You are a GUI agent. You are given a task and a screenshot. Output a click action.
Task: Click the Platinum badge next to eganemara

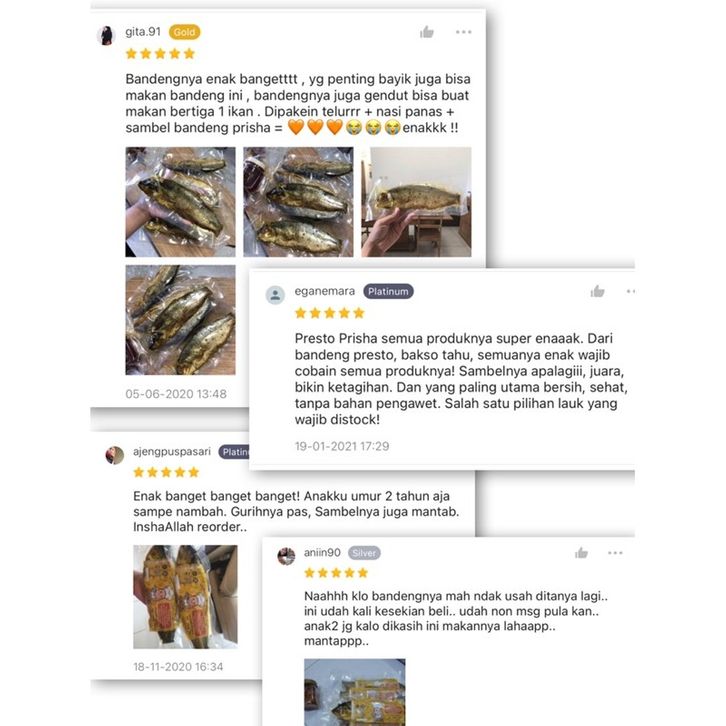click(x=388, y=291)
